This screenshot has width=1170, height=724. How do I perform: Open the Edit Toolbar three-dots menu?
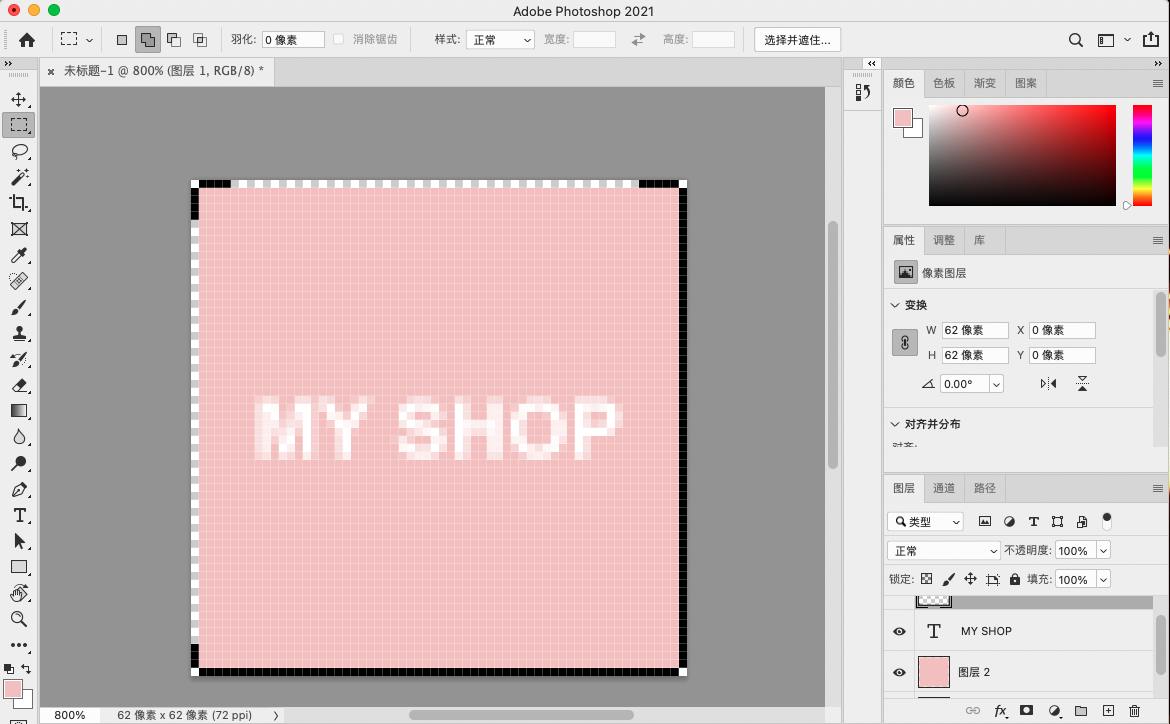(x=19, y=645)
